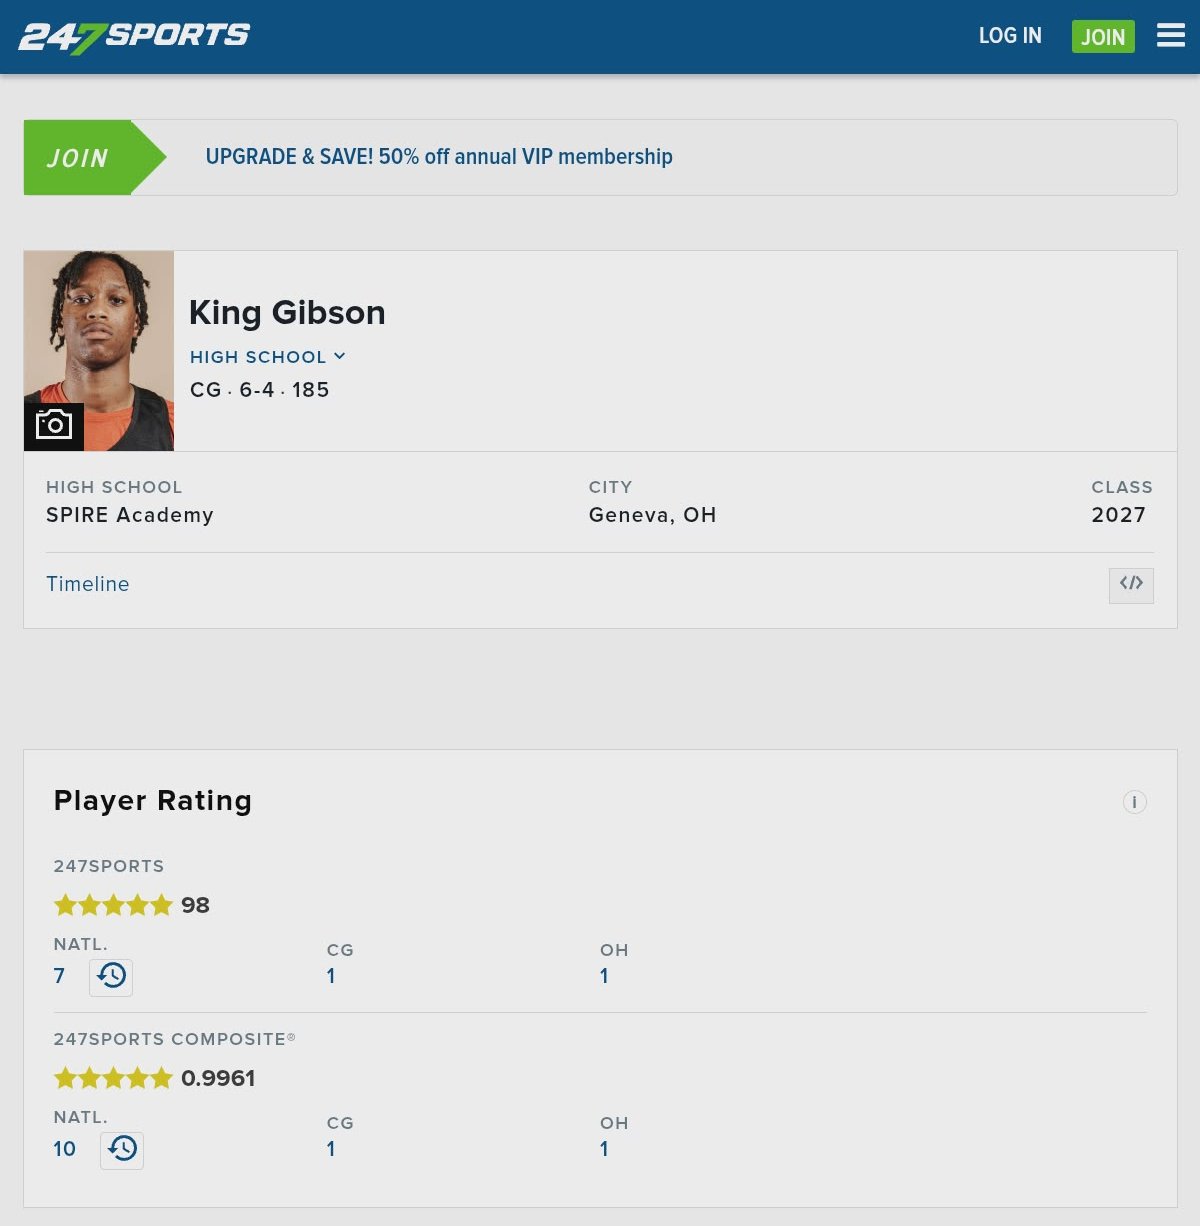
Task: Click the embed code icon
Action: tap(1131, 585)
